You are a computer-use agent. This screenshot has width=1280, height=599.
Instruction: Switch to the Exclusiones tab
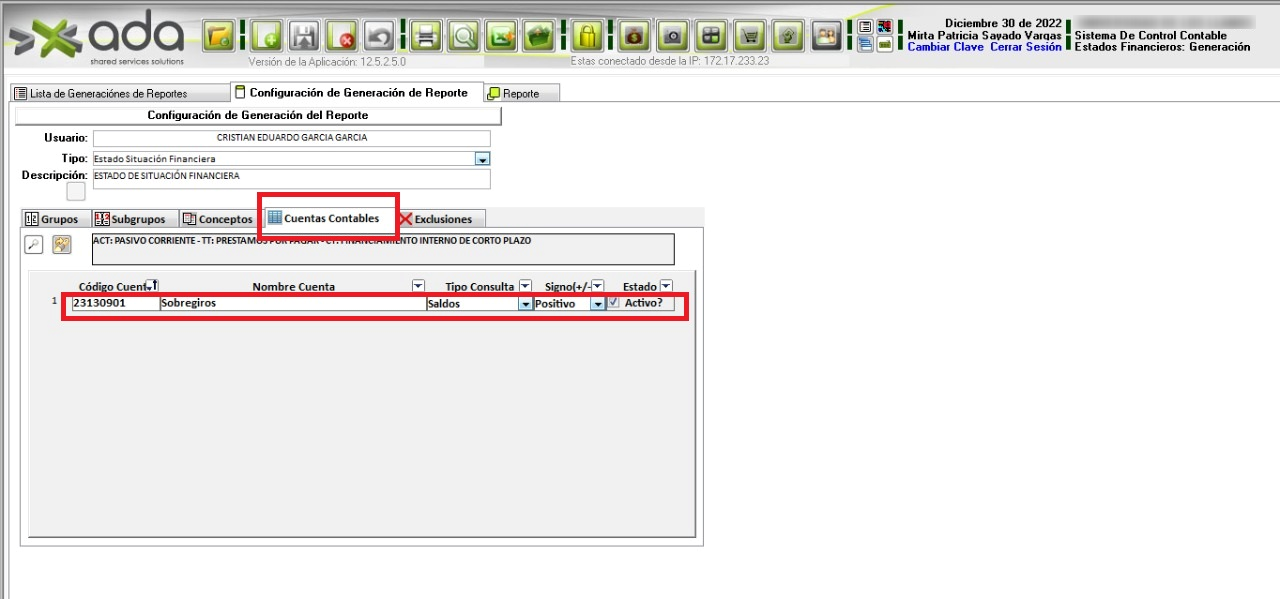(435, 219)
